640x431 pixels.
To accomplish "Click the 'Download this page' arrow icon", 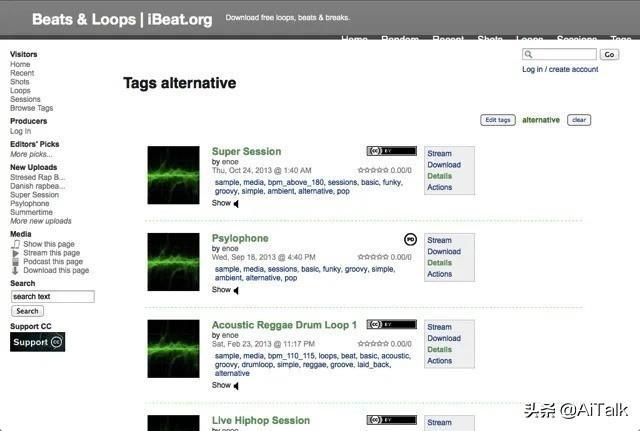I will pyautogui.click(x=15, y=271).
